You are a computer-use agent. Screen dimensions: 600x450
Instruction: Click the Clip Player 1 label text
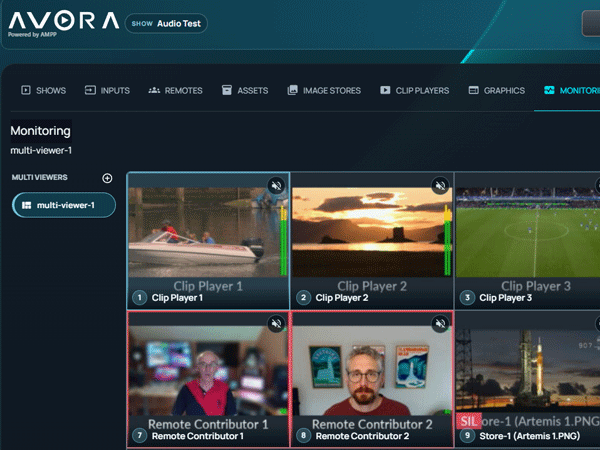pos(177,298)
